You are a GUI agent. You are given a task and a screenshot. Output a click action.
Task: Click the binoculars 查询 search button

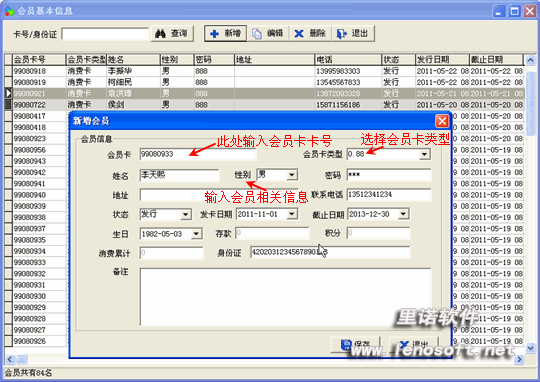(172, 33)
